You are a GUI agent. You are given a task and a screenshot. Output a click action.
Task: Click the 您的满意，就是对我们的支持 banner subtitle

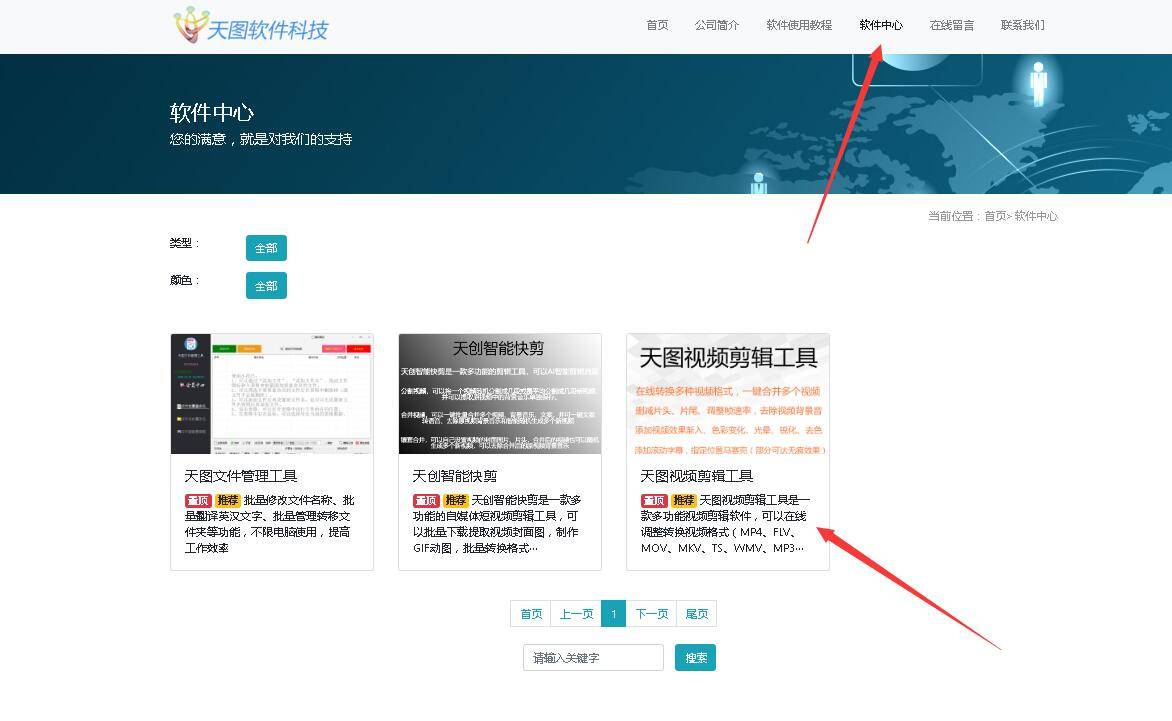(x=261, y=139)
